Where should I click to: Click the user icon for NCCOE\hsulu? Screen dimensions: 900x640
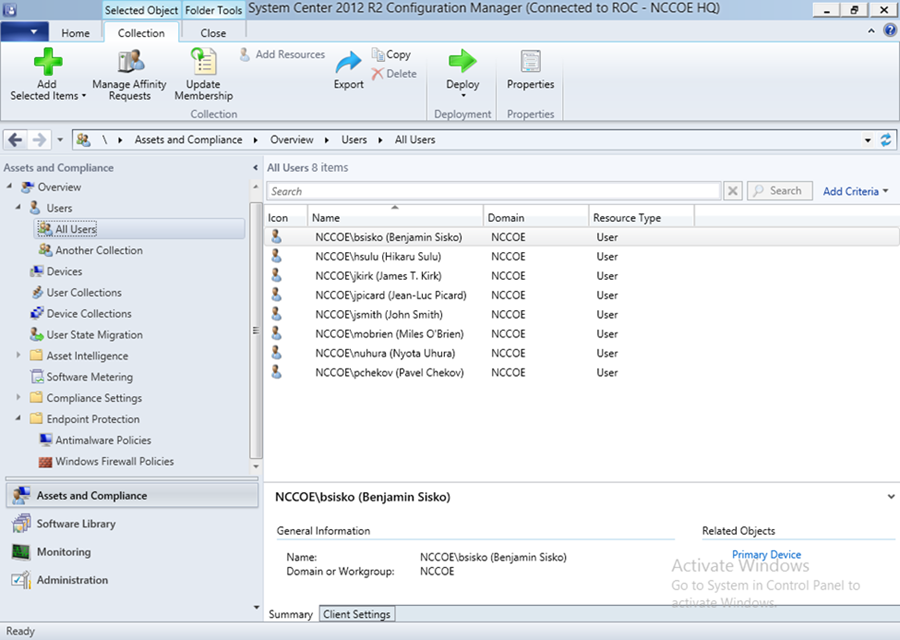click(x=277, y=256)
